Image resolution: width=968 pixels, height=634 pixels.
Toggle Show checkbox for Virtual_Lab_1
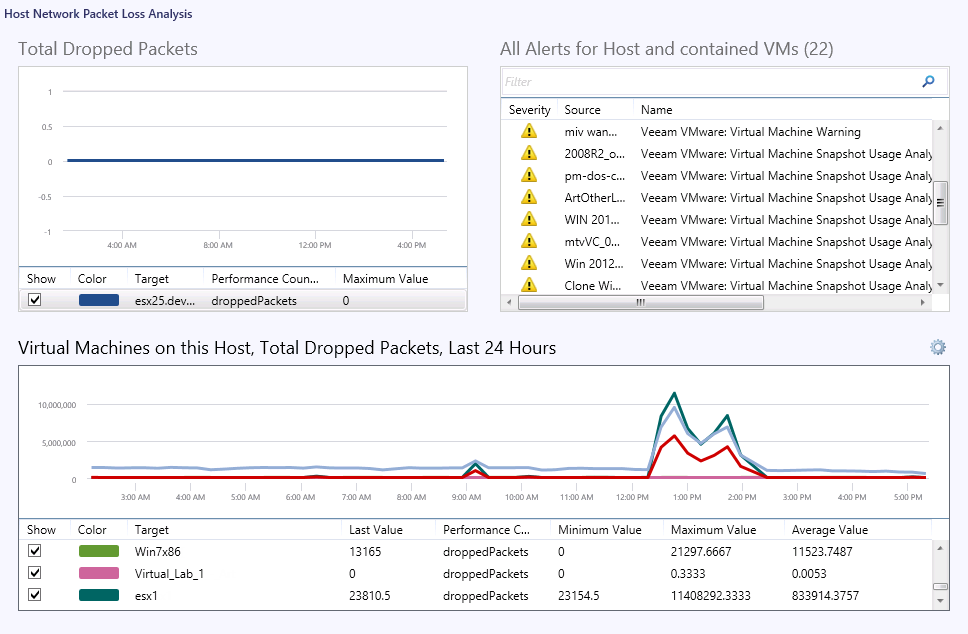pos(35,573)
